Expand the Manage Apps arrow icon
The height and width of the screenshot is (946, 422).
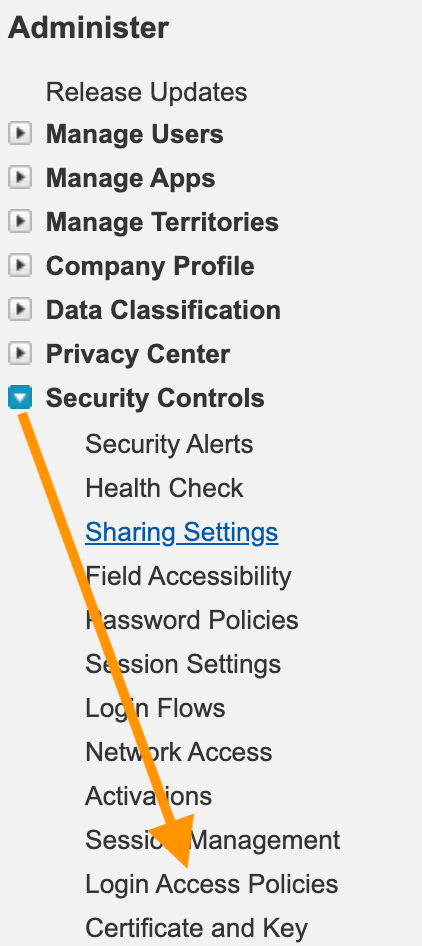click(x=20, y=177)
